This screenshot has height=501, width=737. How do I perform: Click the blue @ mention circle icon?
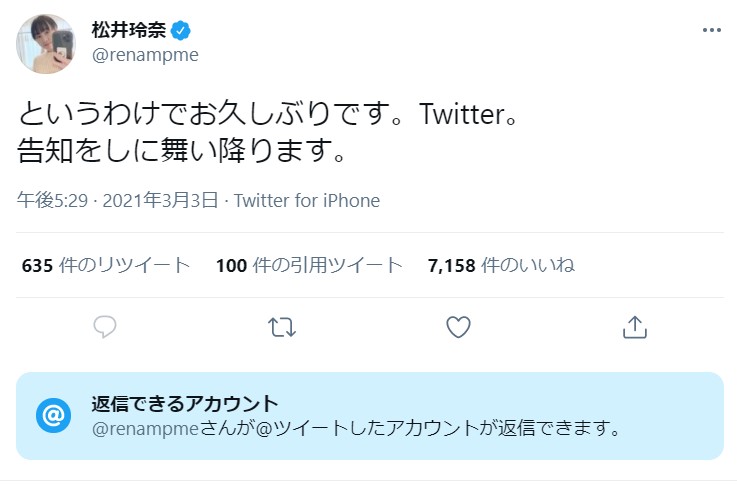click(54, 415)
